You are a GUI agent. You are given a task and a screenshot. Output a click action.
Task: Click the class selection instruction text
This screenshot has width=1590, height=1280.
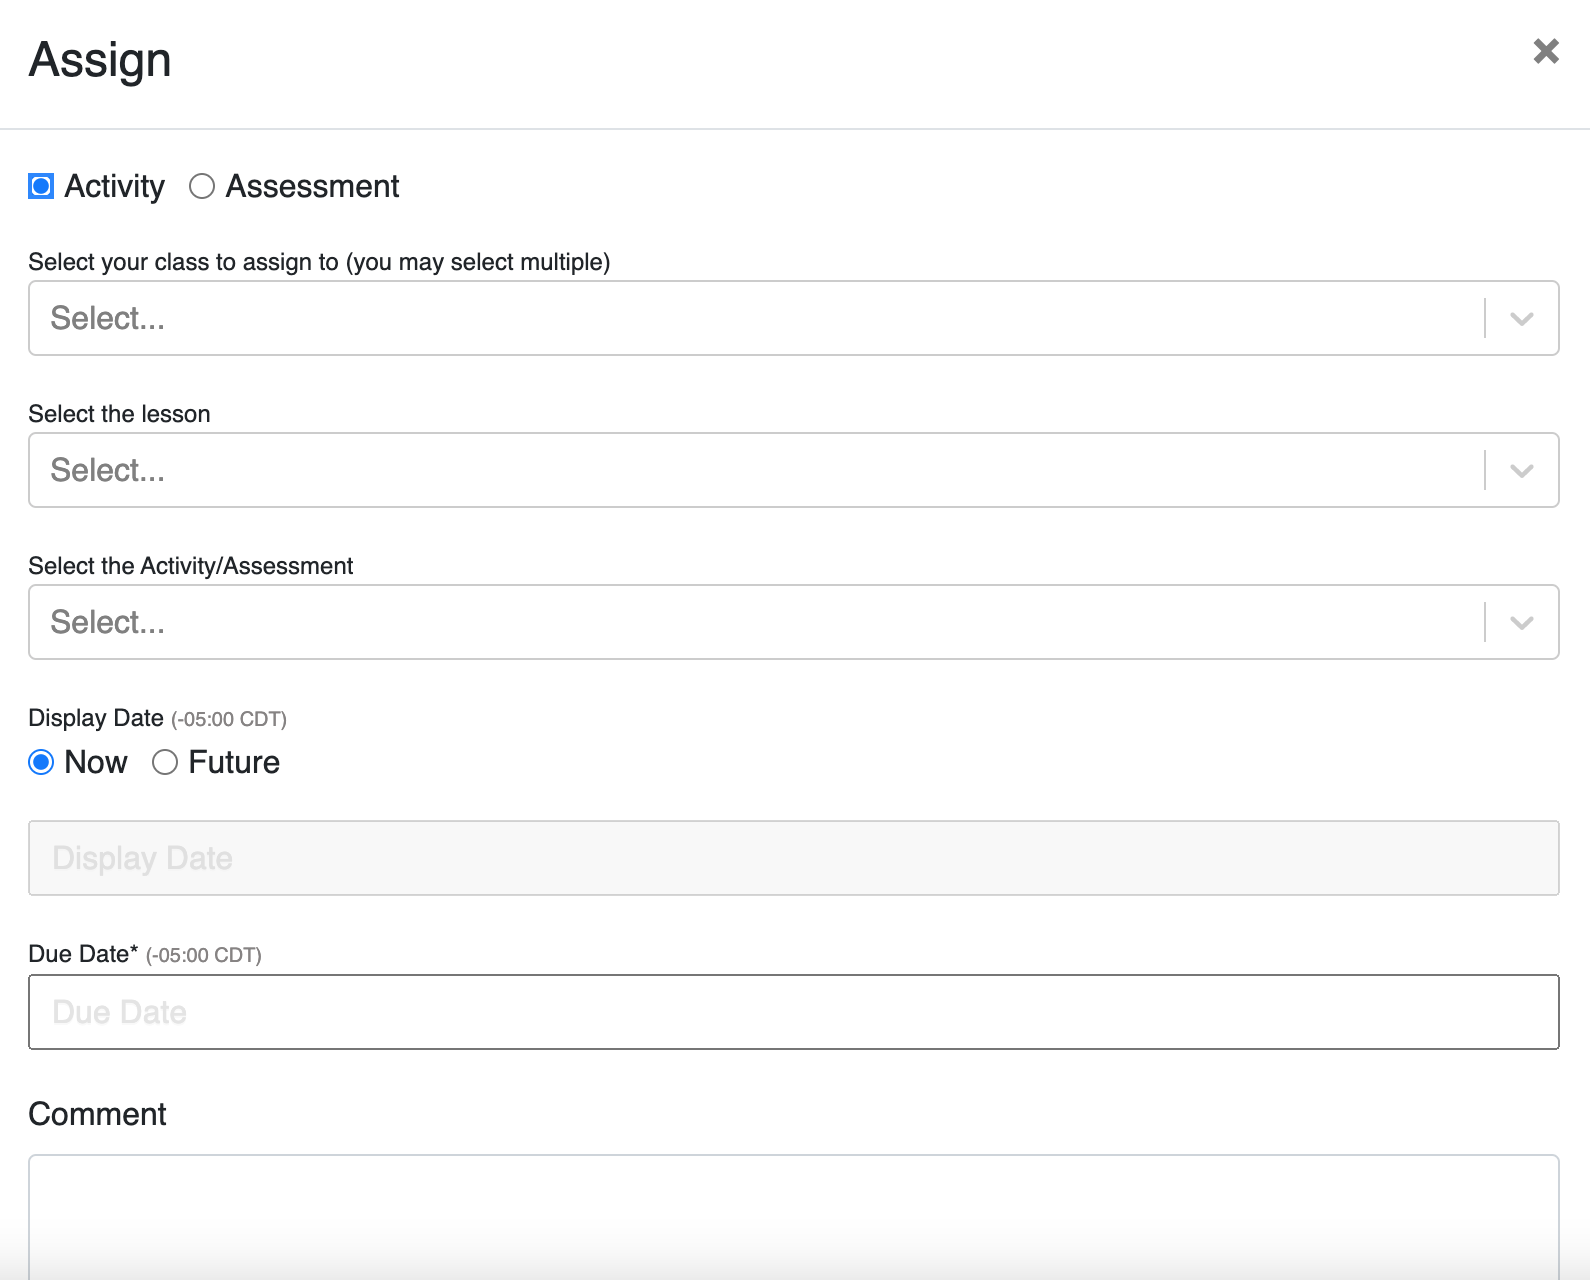(x=320, y=262)
